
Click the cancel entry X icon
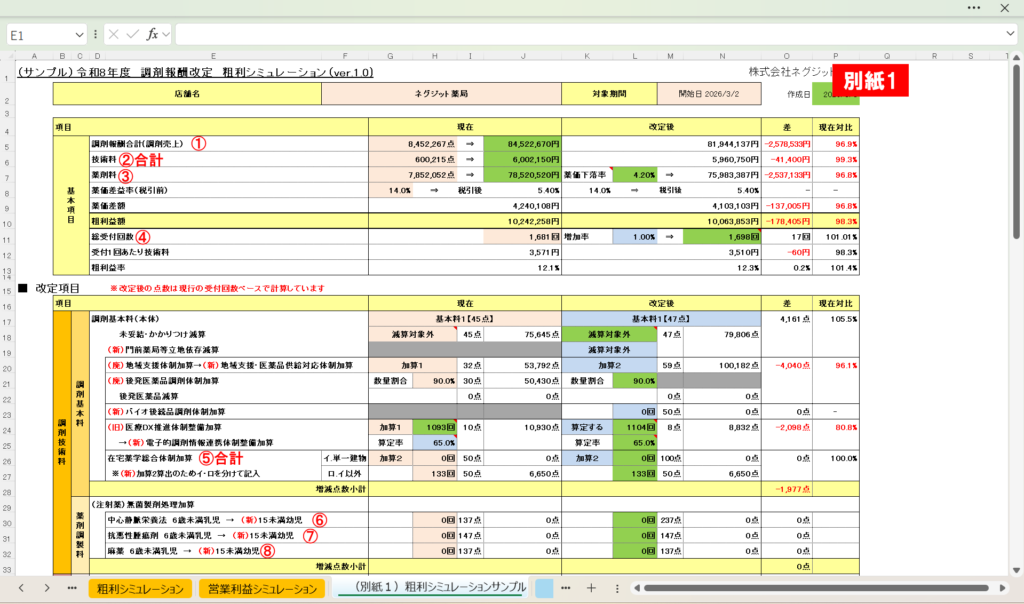tap(114, 34)
